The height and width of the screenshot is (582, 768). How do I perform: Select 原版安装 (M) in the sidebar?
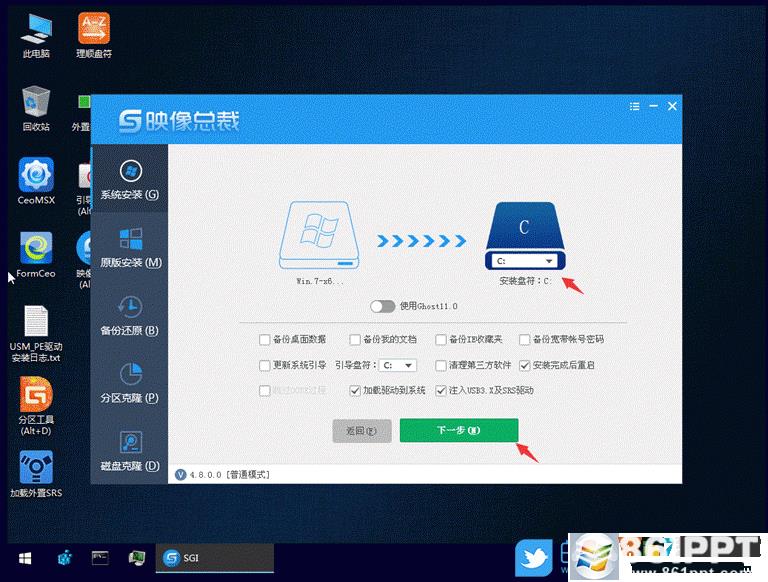[x=129, y=247]
